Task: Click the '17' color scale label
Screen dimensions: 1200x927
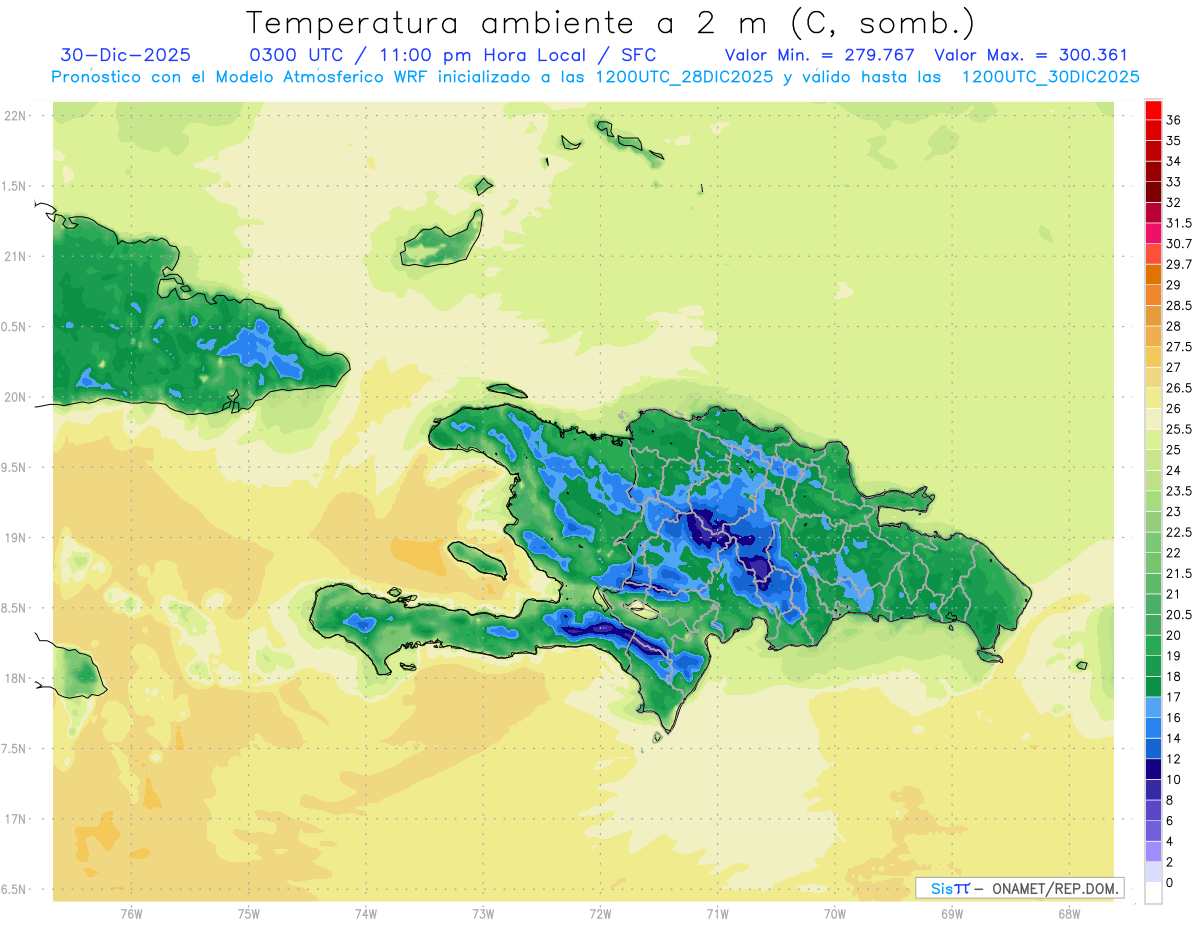Action: click(x=1174, y=698)
